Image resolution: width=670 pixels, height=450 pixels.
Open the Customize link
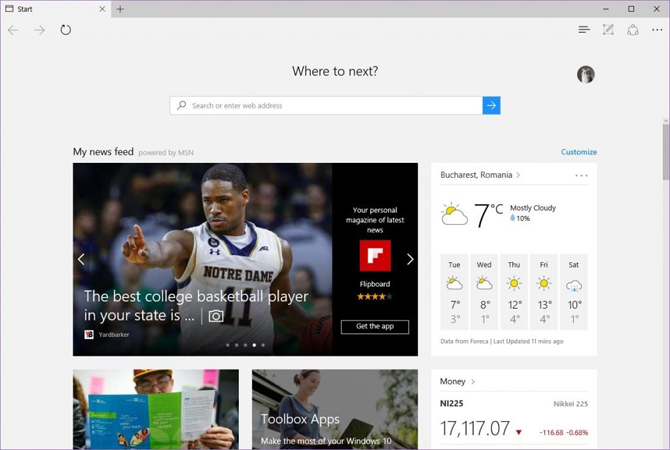[x=579, y=152]
